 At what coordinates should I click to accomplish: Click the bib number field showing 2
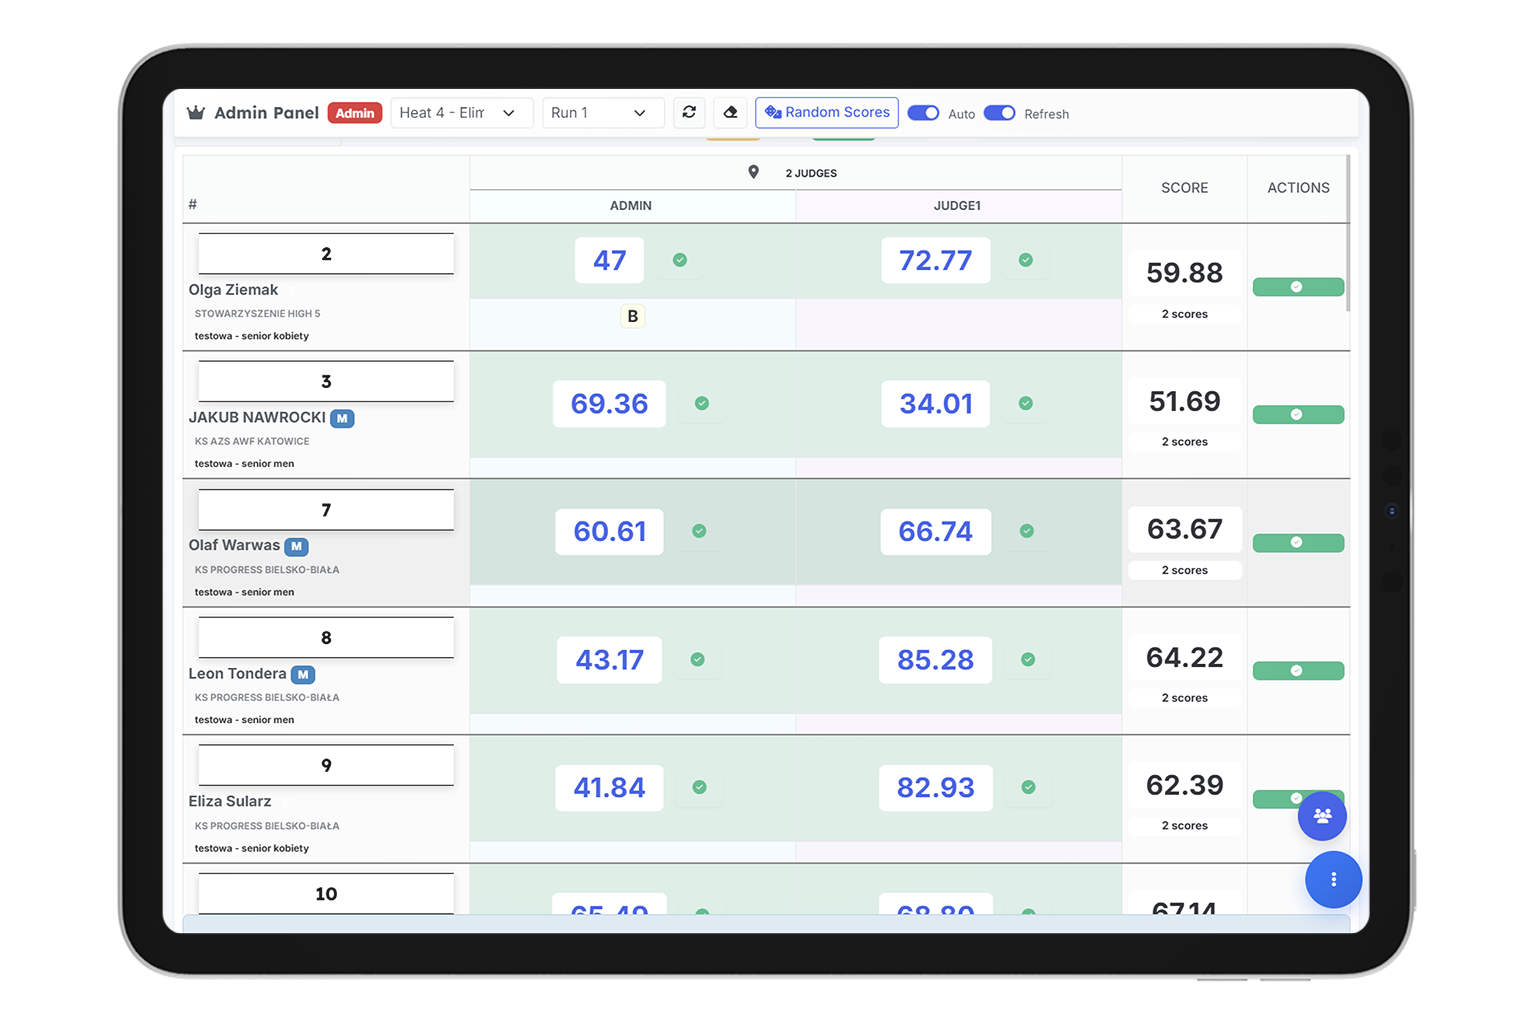[326, 253]
